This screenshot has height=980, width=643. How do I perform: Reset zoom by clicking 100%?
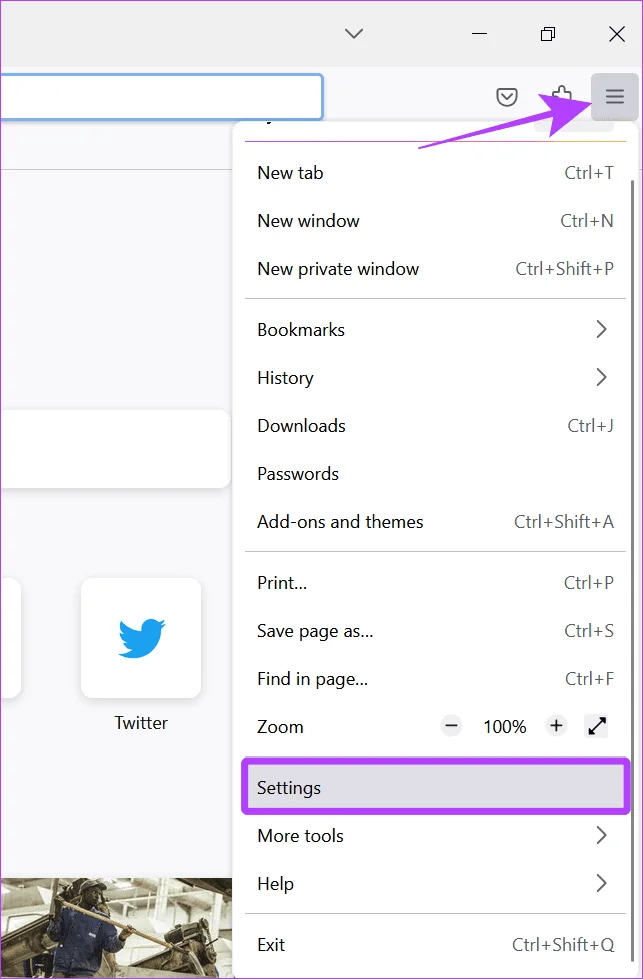pos(504,726)
